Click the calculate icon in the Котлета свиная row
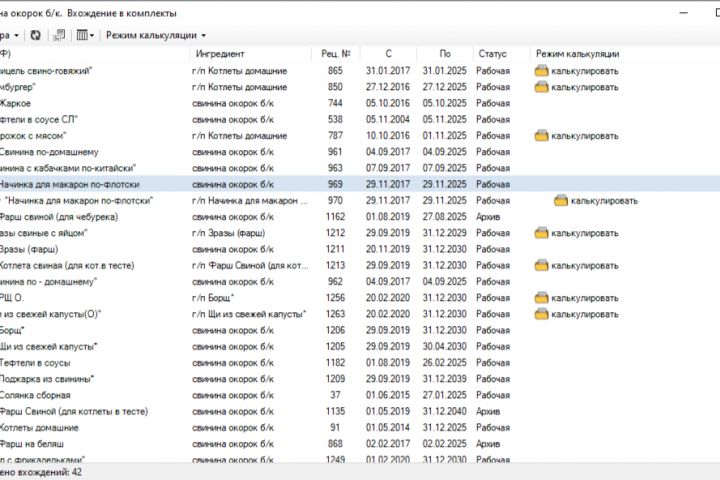The width and height of the screenshot is (720, 480). coord(541,265)
